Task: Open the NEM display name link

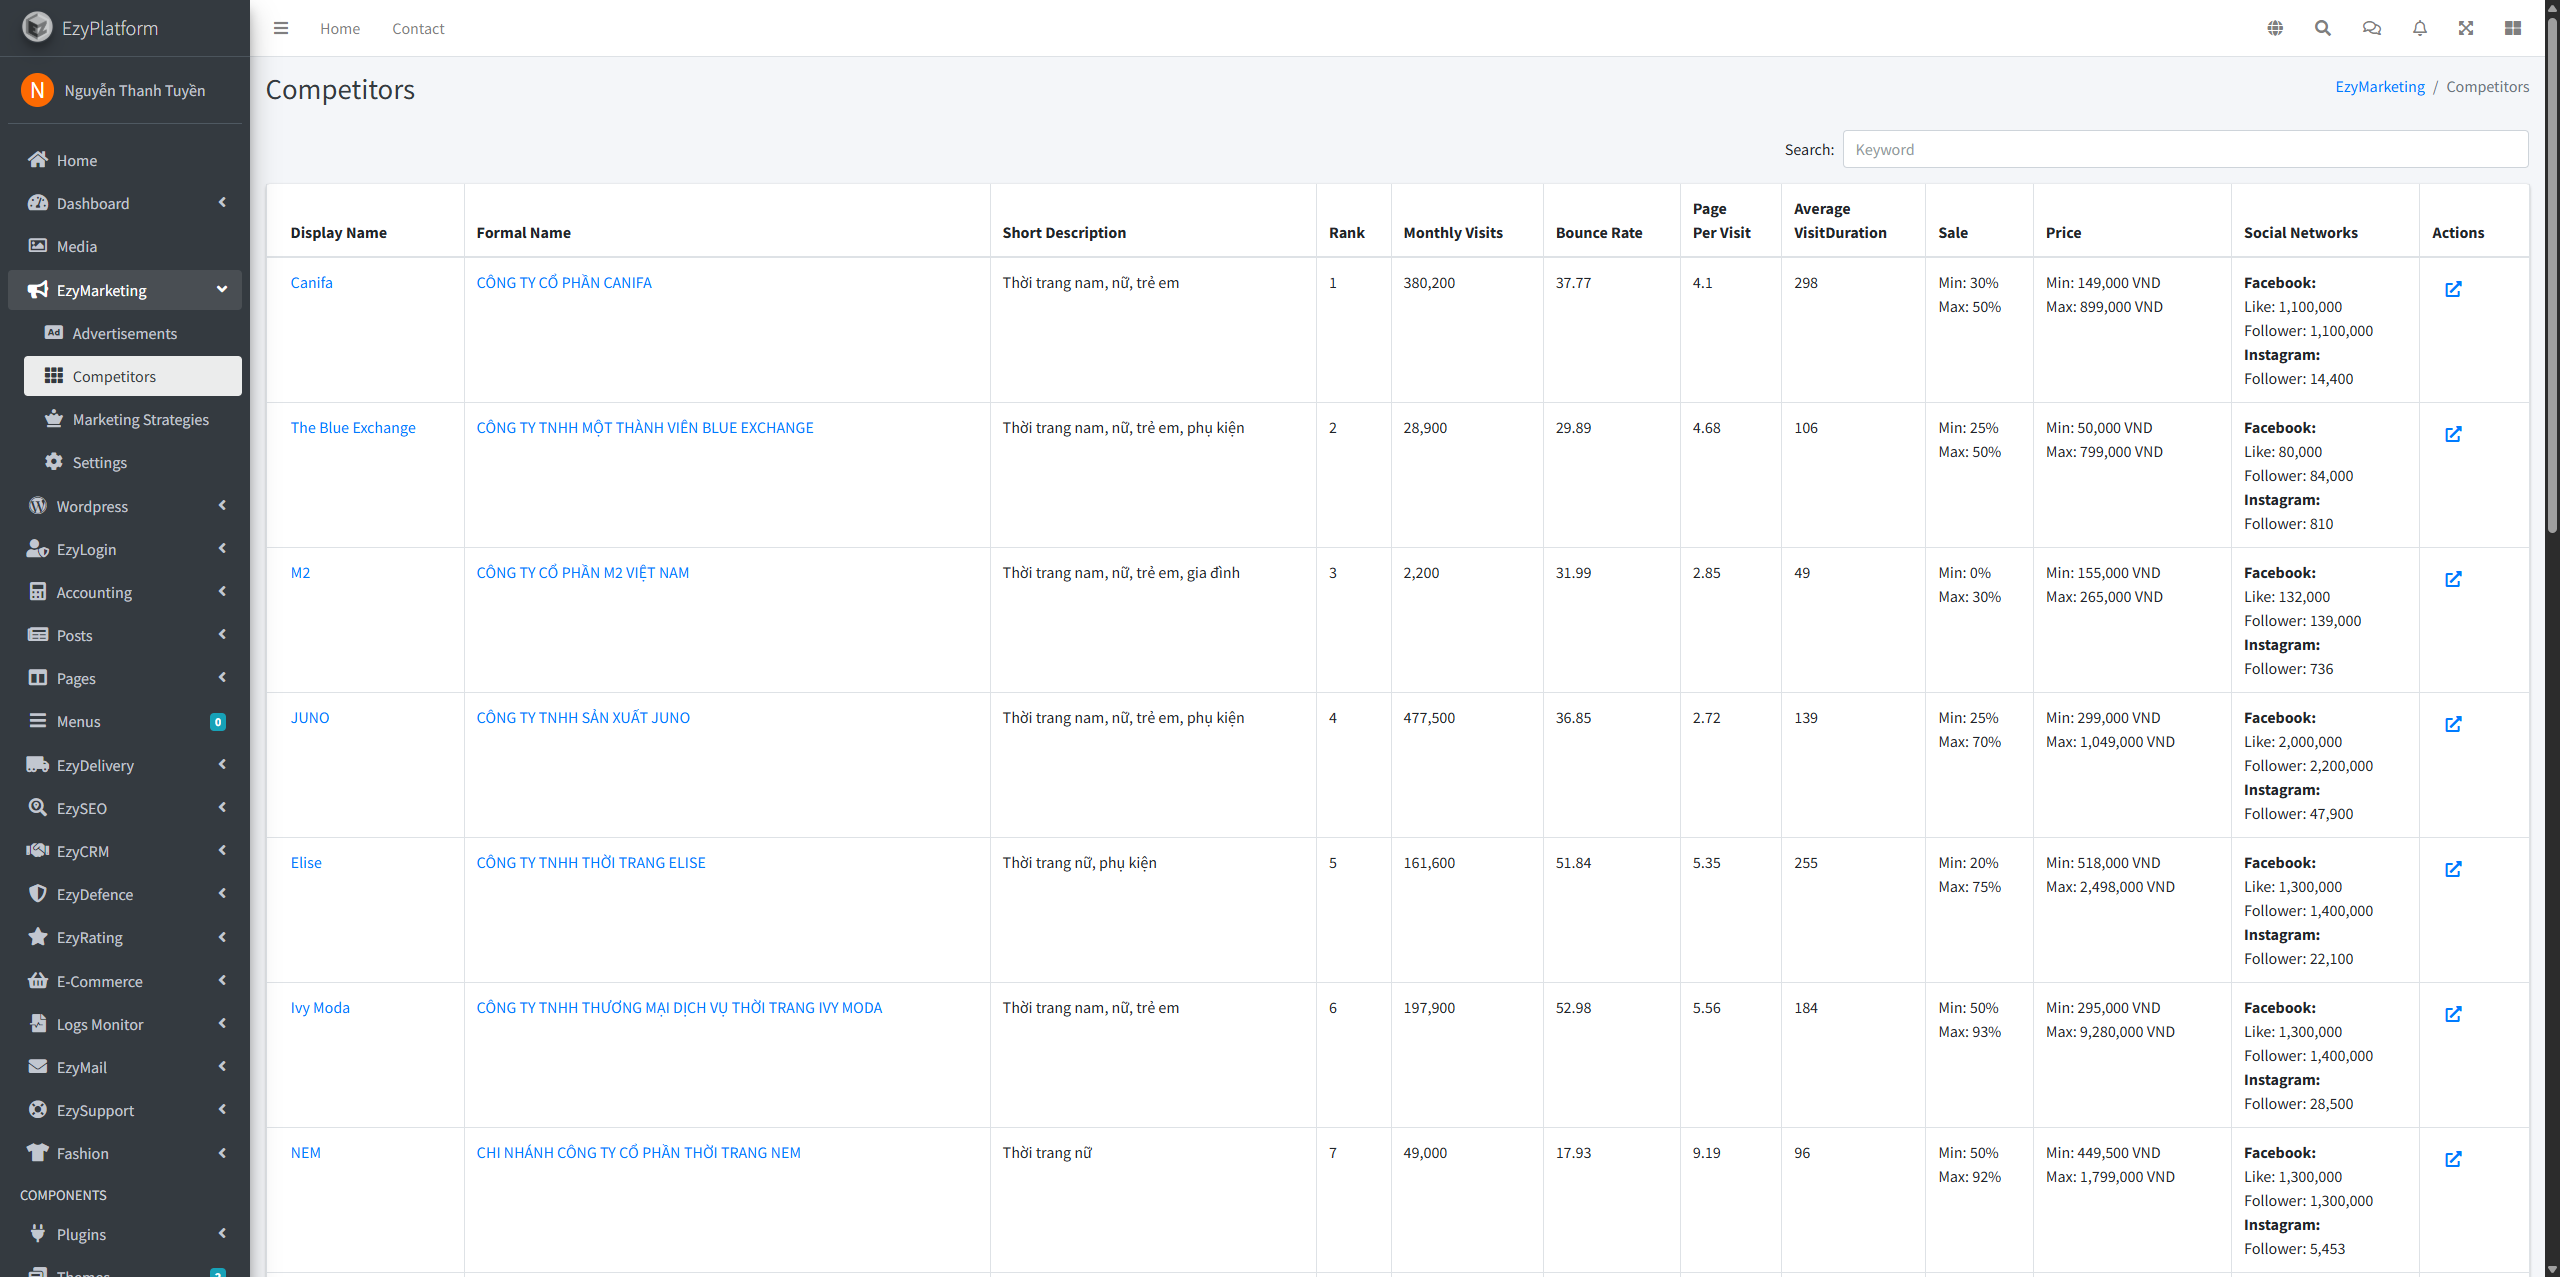Action: [x=305, y=1153]
